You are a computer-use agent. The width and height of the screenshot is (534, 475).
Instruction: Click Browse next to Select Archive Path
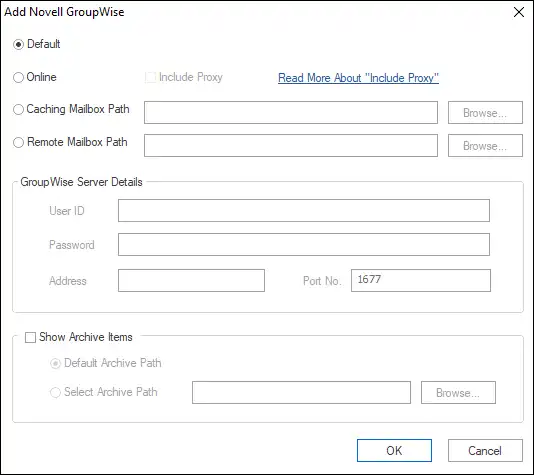pyautogui.click(x=458, y=393)
